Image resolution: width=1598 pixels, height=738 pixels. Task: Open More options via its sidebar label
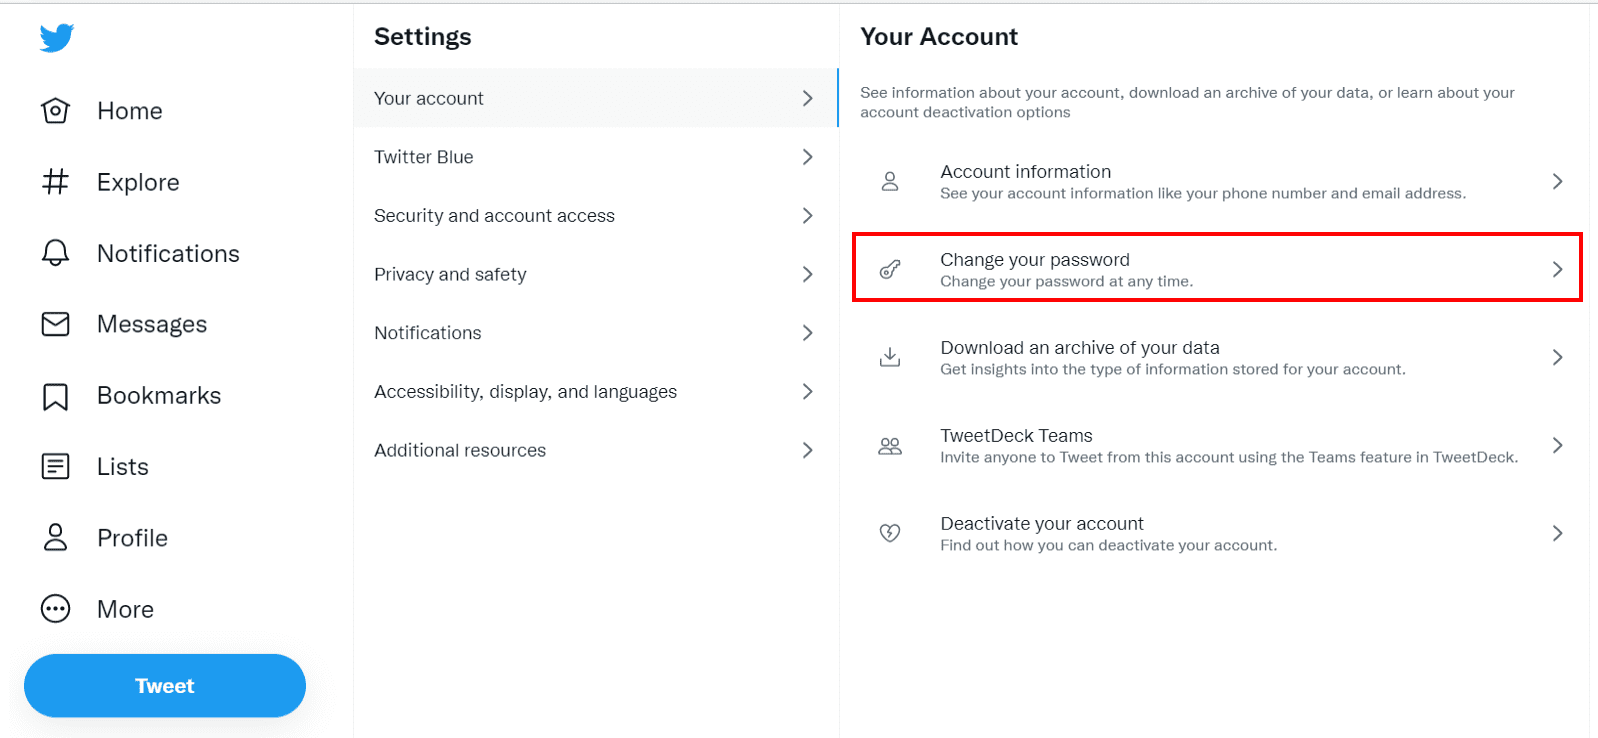click(x=125, y=609)
